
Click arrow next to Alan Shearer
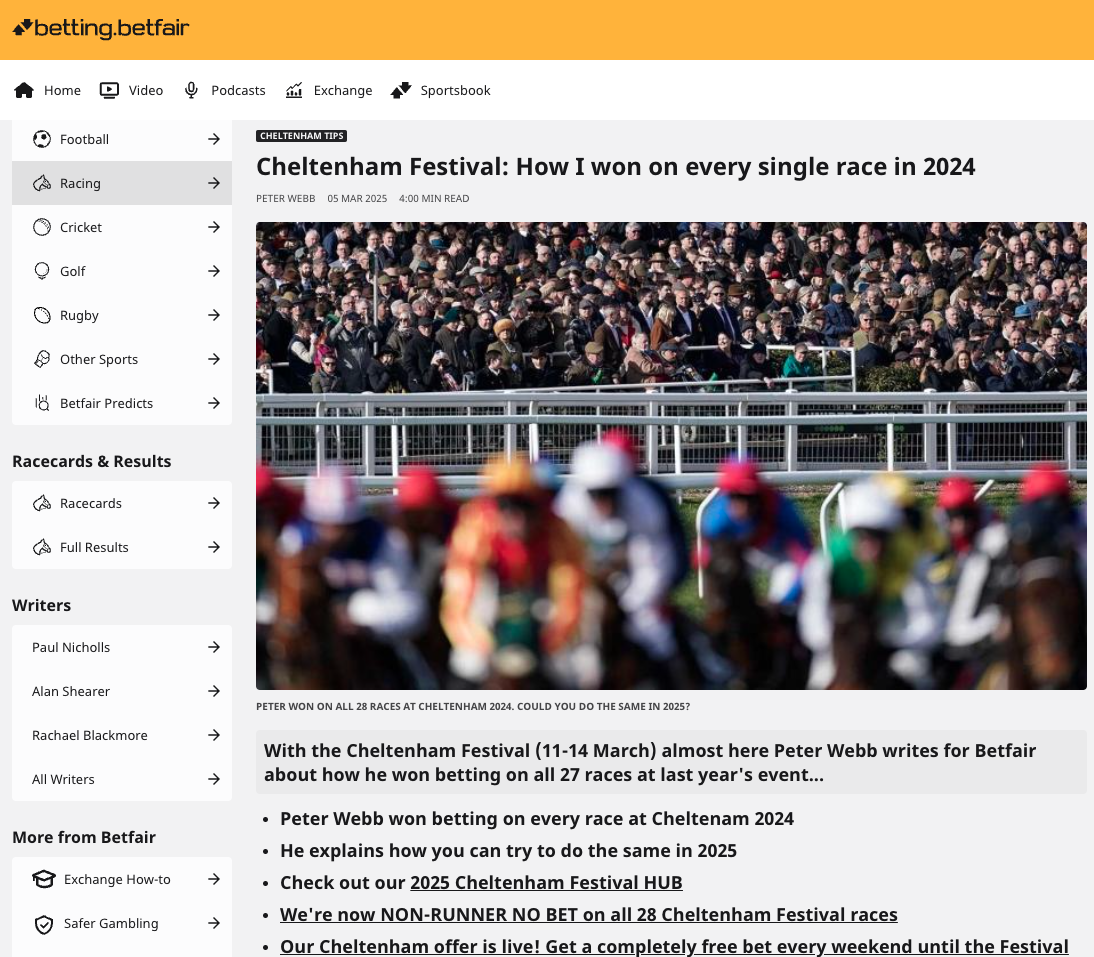[x=214, y=691]
